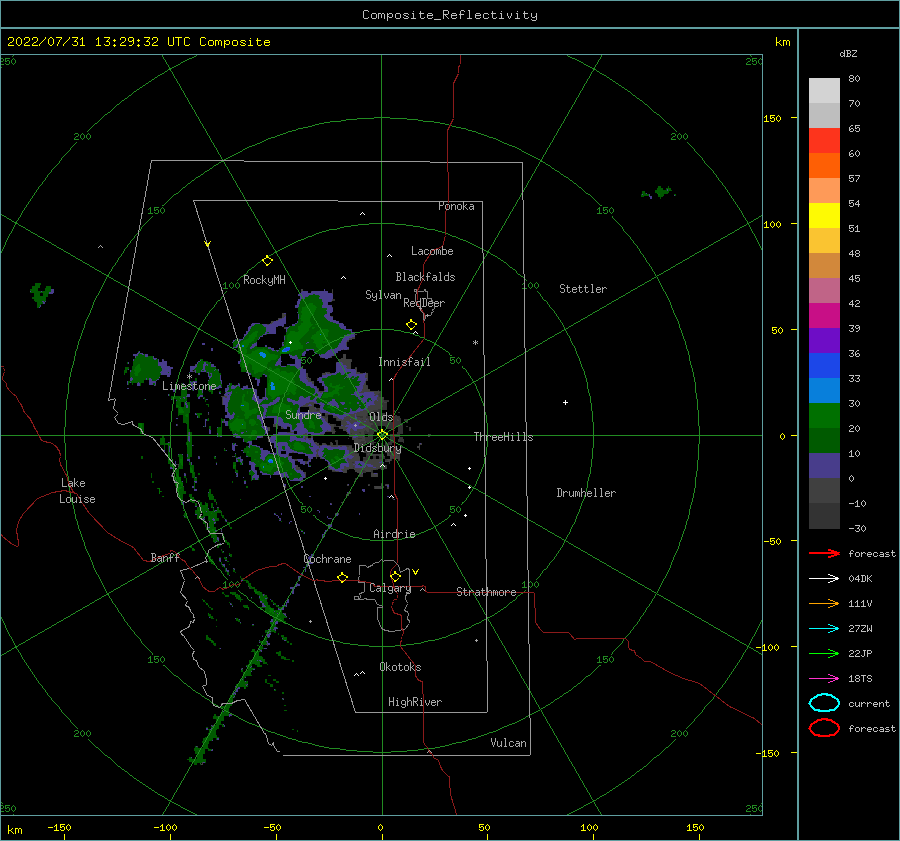Click the Blackfalds city label

425,277
